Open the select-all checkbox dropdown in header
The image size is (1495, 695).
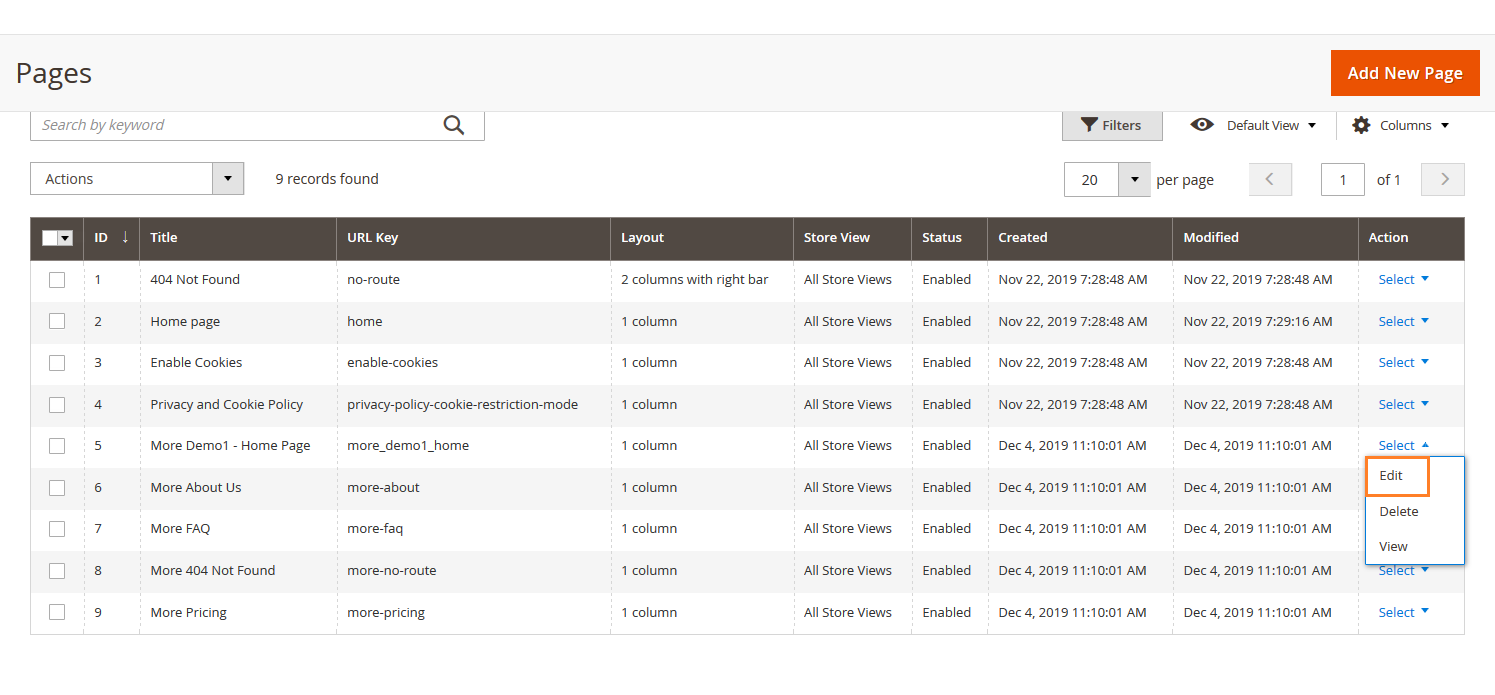[66, 238]
